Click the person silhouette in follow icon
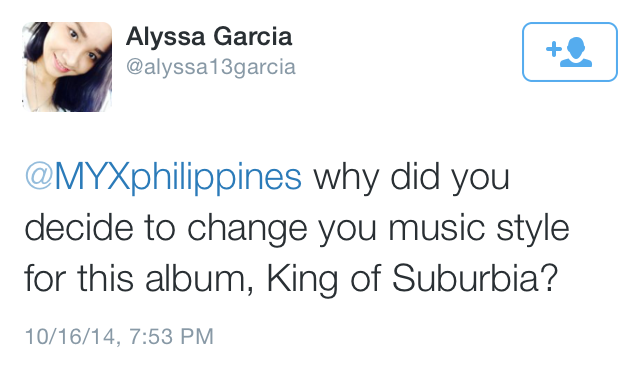This screenshot has height=378, width=640. pyautogui.click(x=576, y=52)
